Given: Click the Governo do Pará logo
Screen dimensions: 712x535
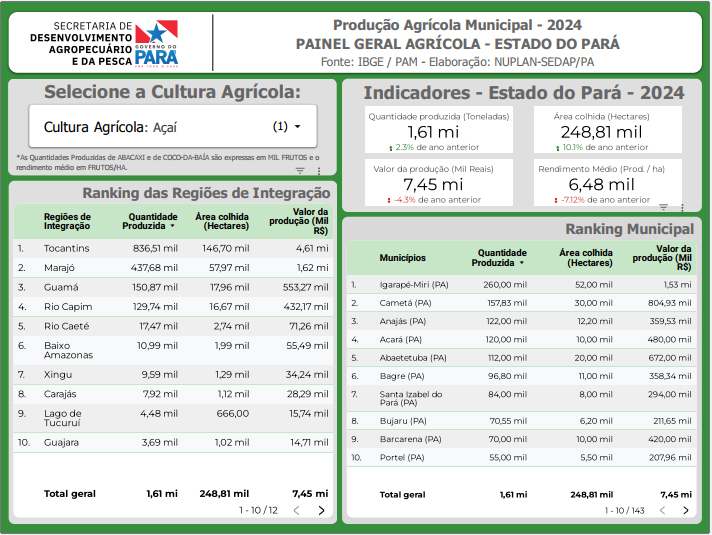Looking at the screenshot, I should pos(156,44).
